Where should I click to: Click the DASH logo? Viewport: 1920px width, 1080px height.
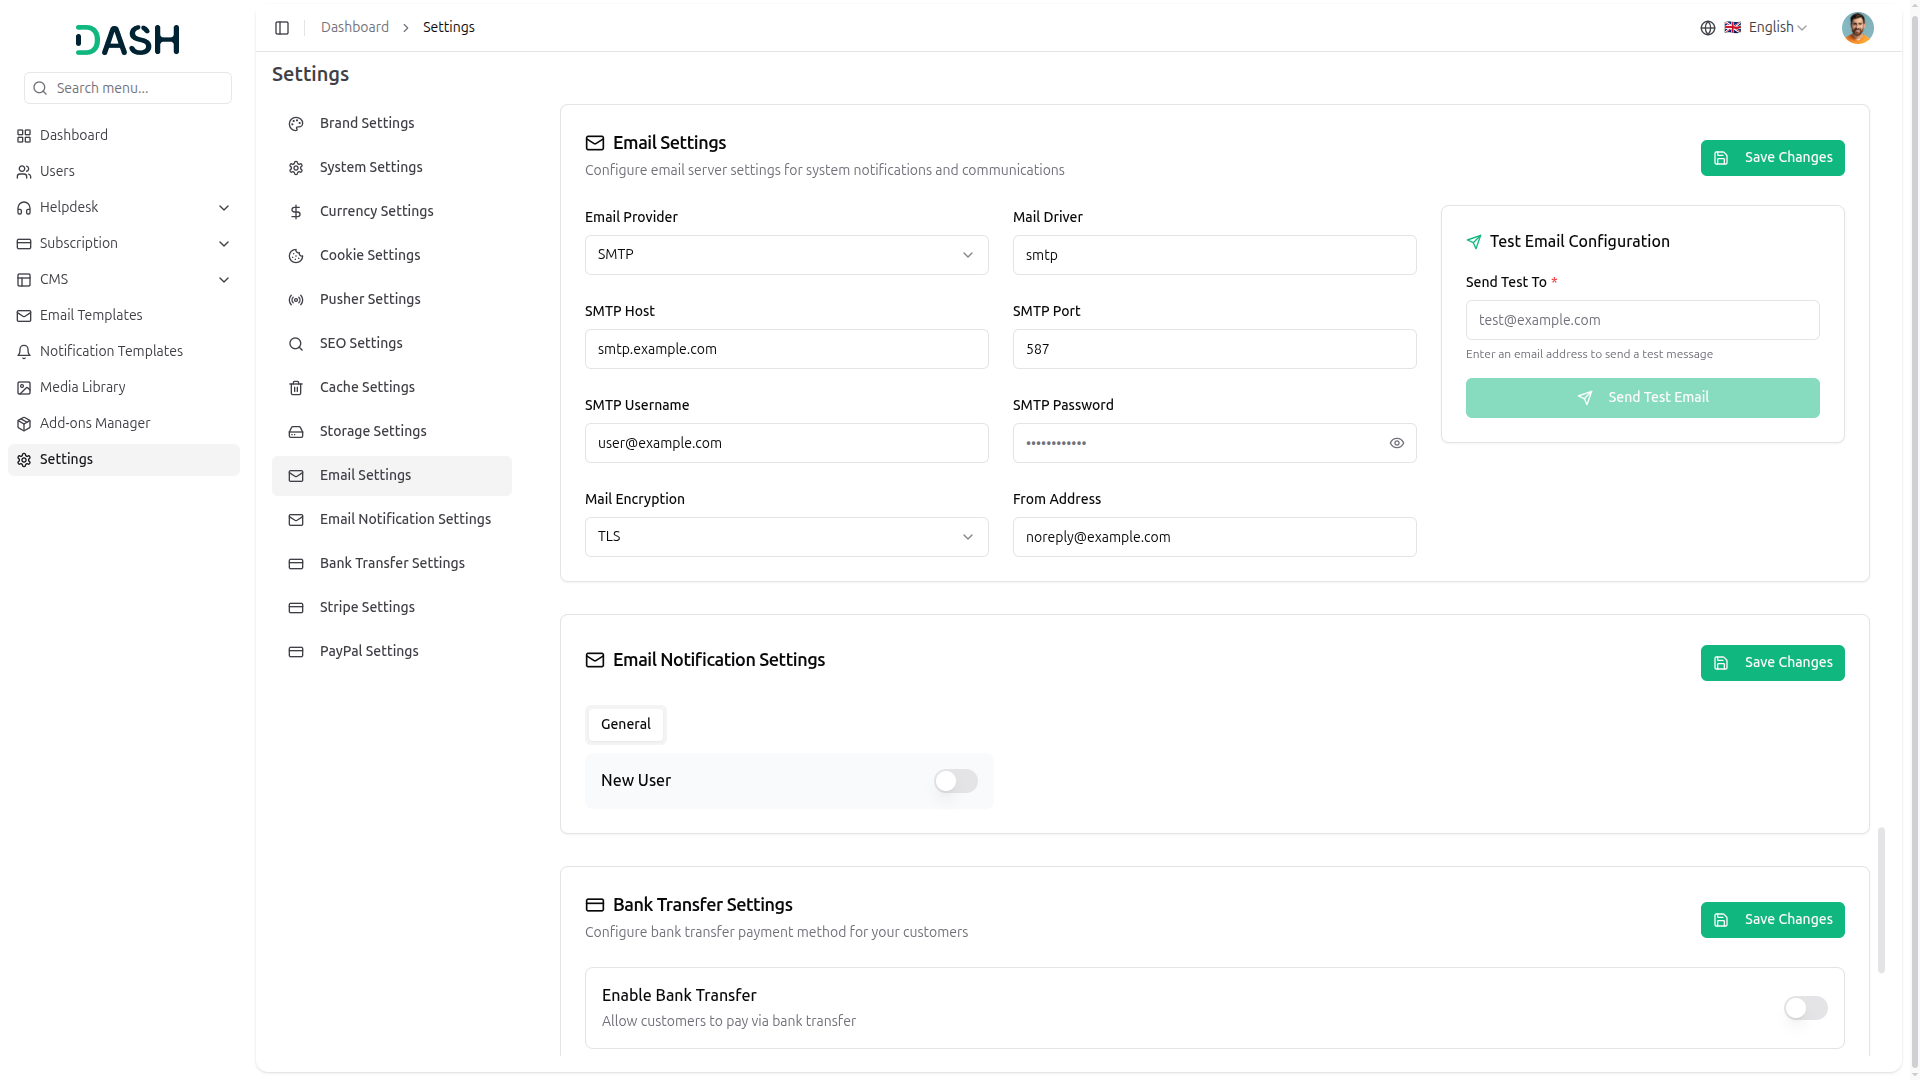coord(128,40)
